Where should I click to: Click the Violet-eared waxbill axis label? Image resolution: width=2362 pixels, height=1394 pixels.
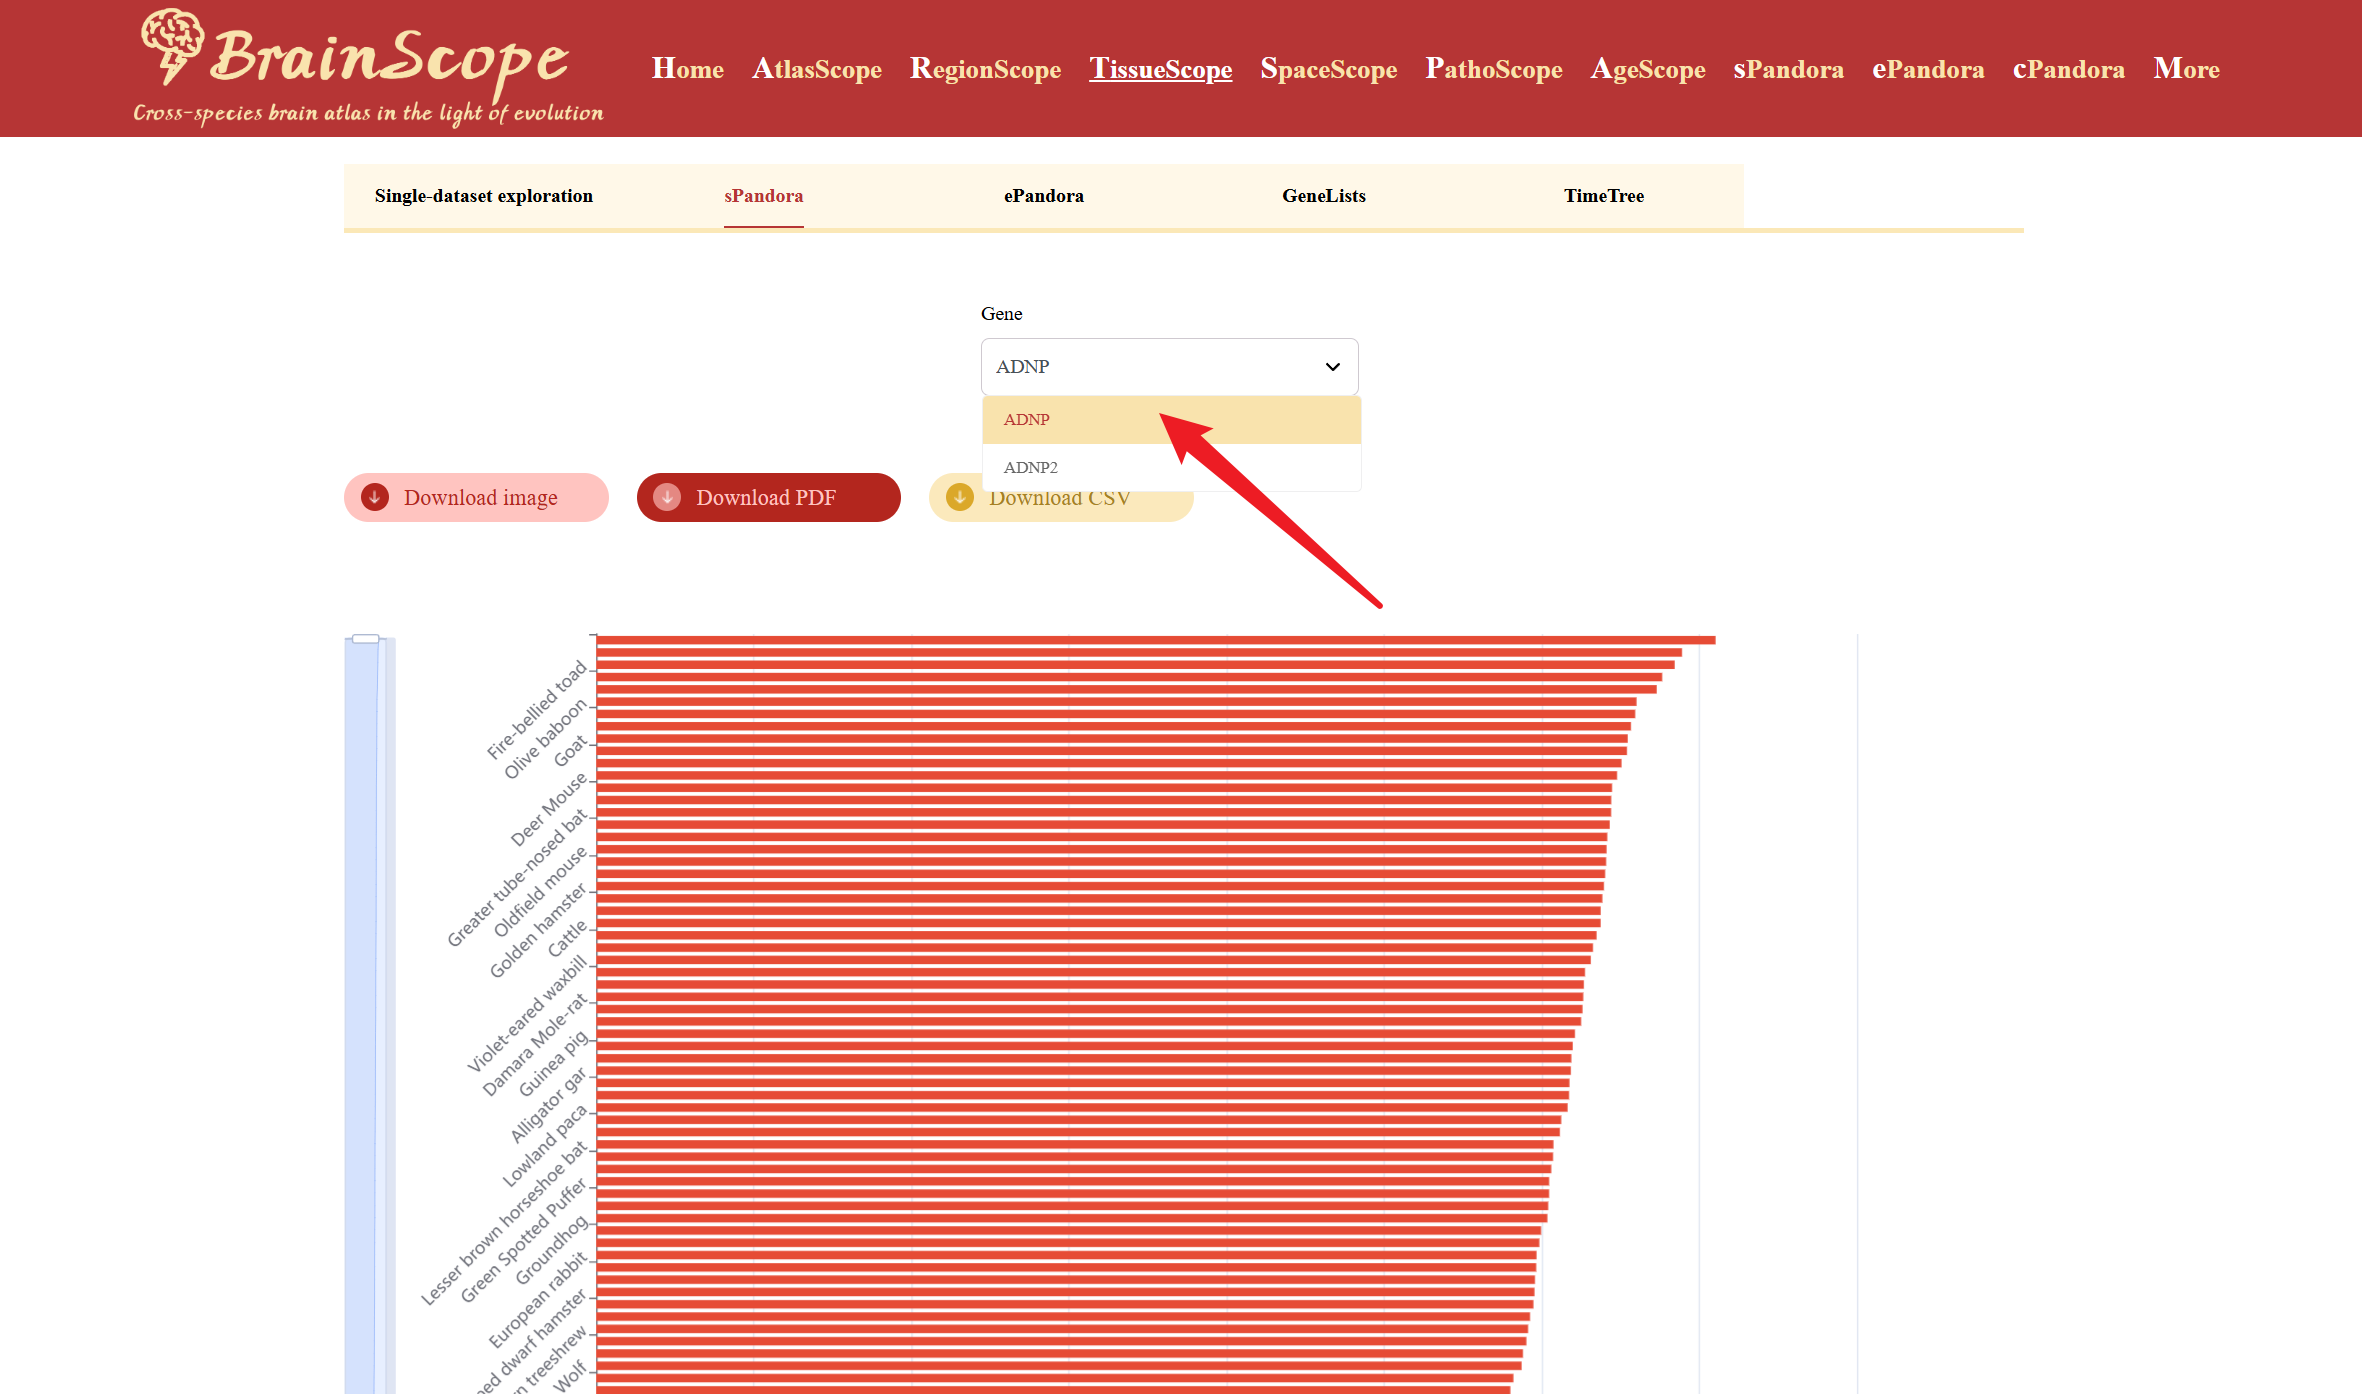click(x=527, y=1013)
